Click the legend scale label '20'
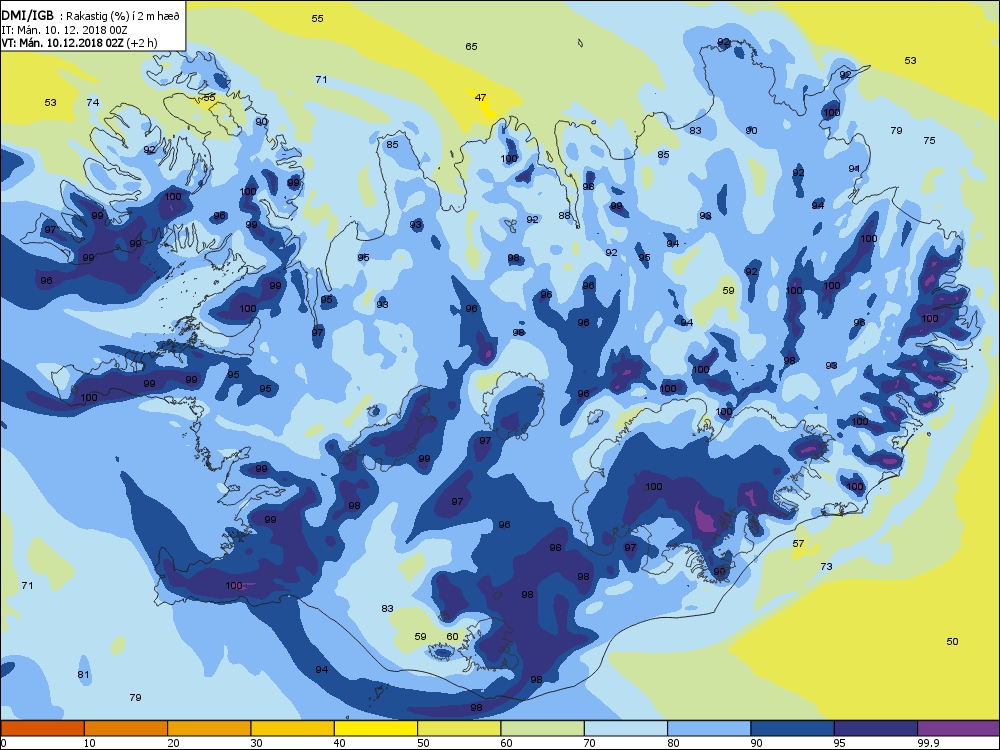 tap(173, 743)
